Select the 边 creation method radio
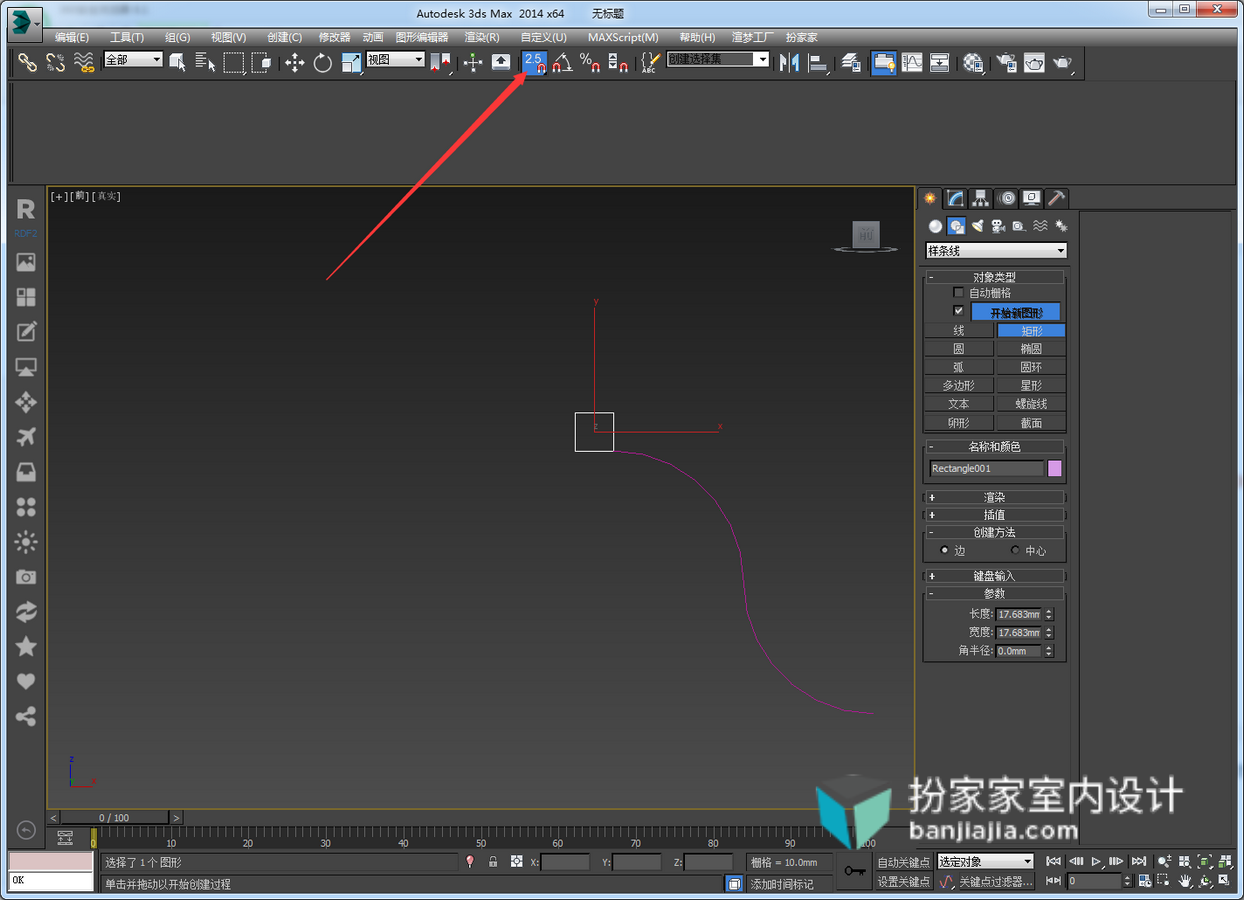This screenshot has width=1244, height=900. (944, 550)
